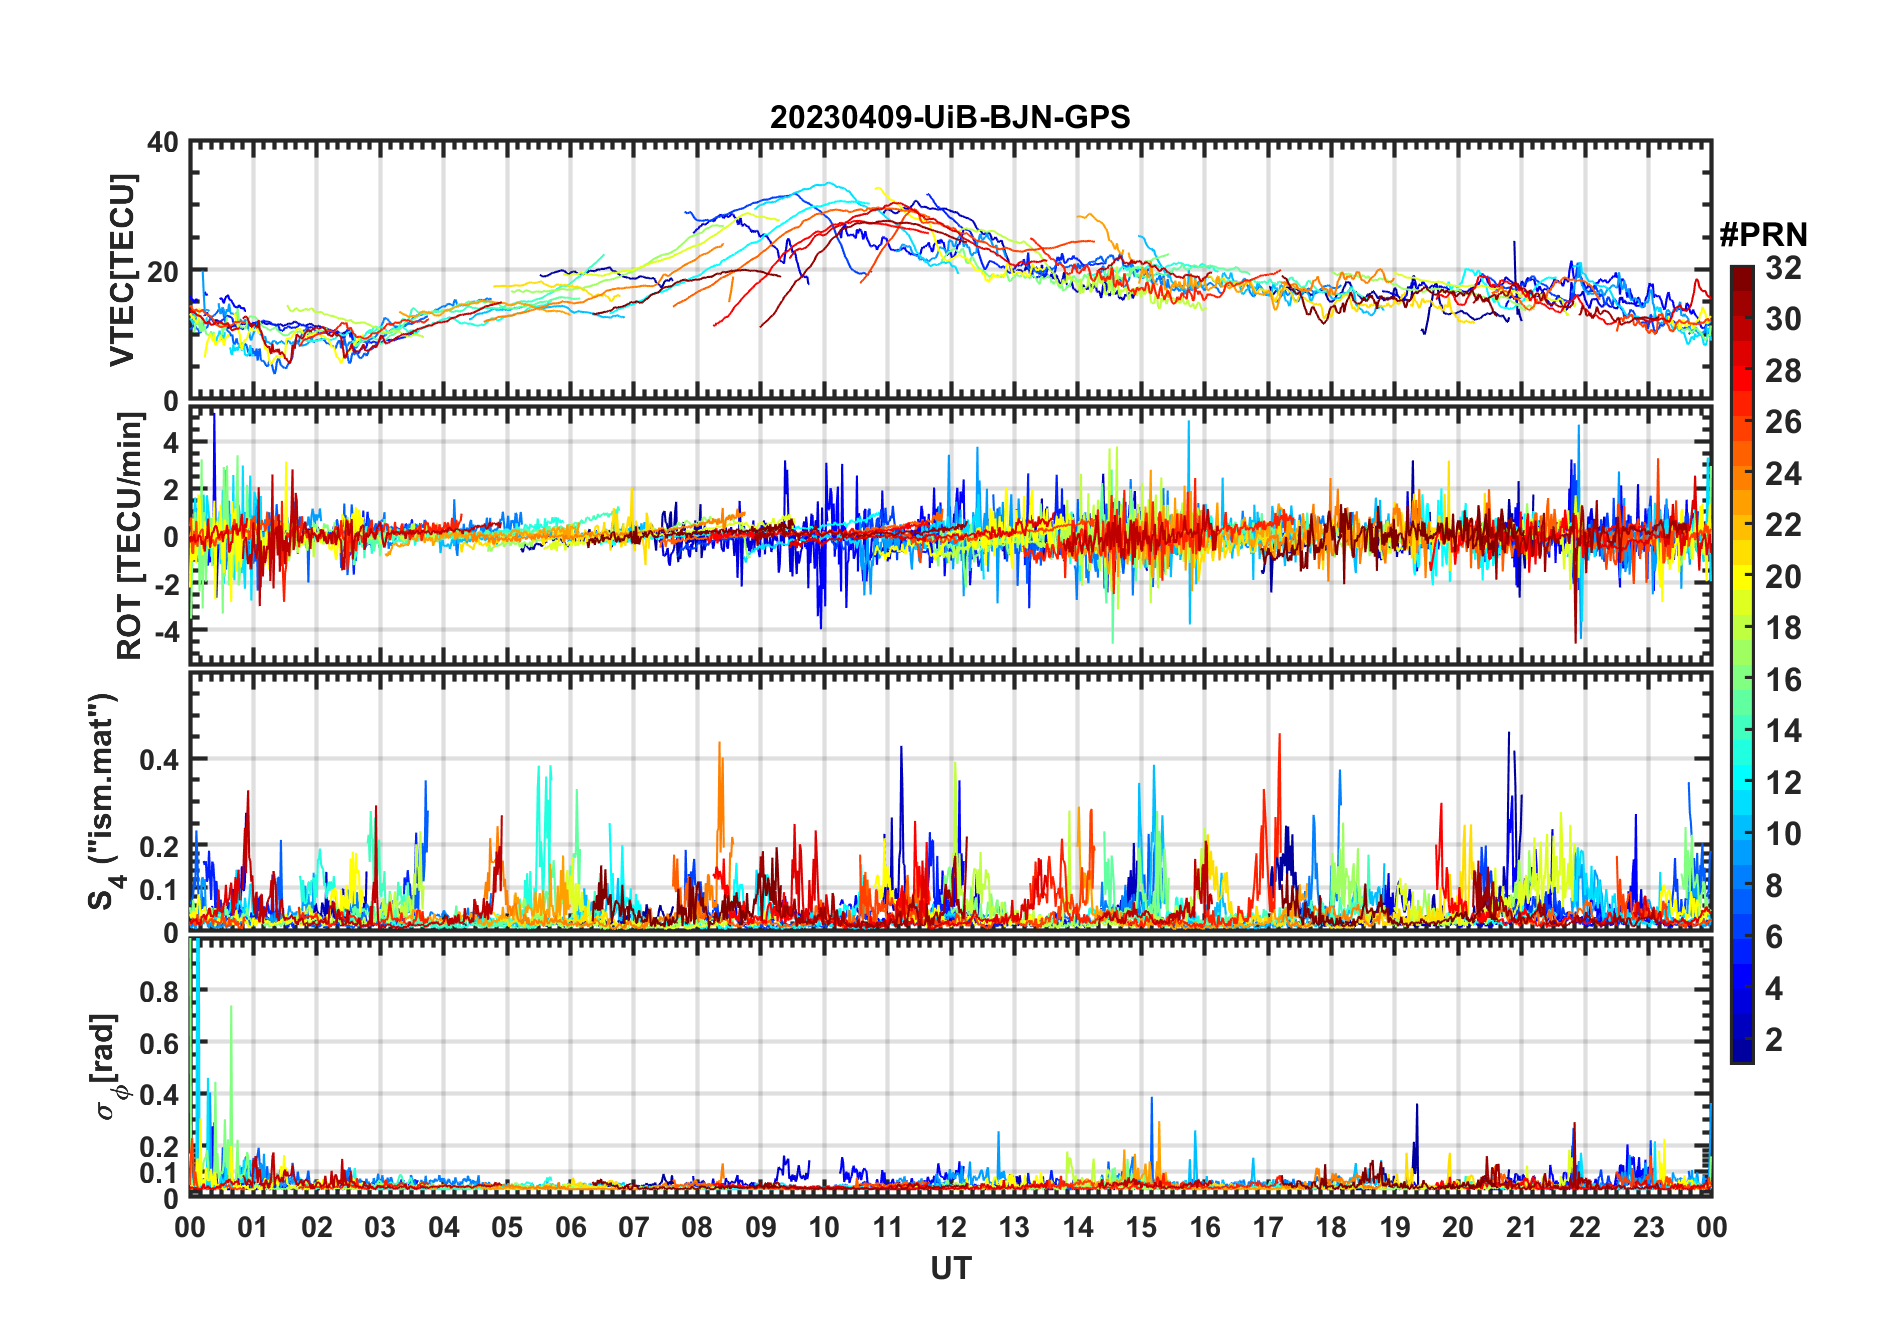Click UT hour tick "05"
This screenshot has width=1902, height=1330.
click(x=507, y=1227)
